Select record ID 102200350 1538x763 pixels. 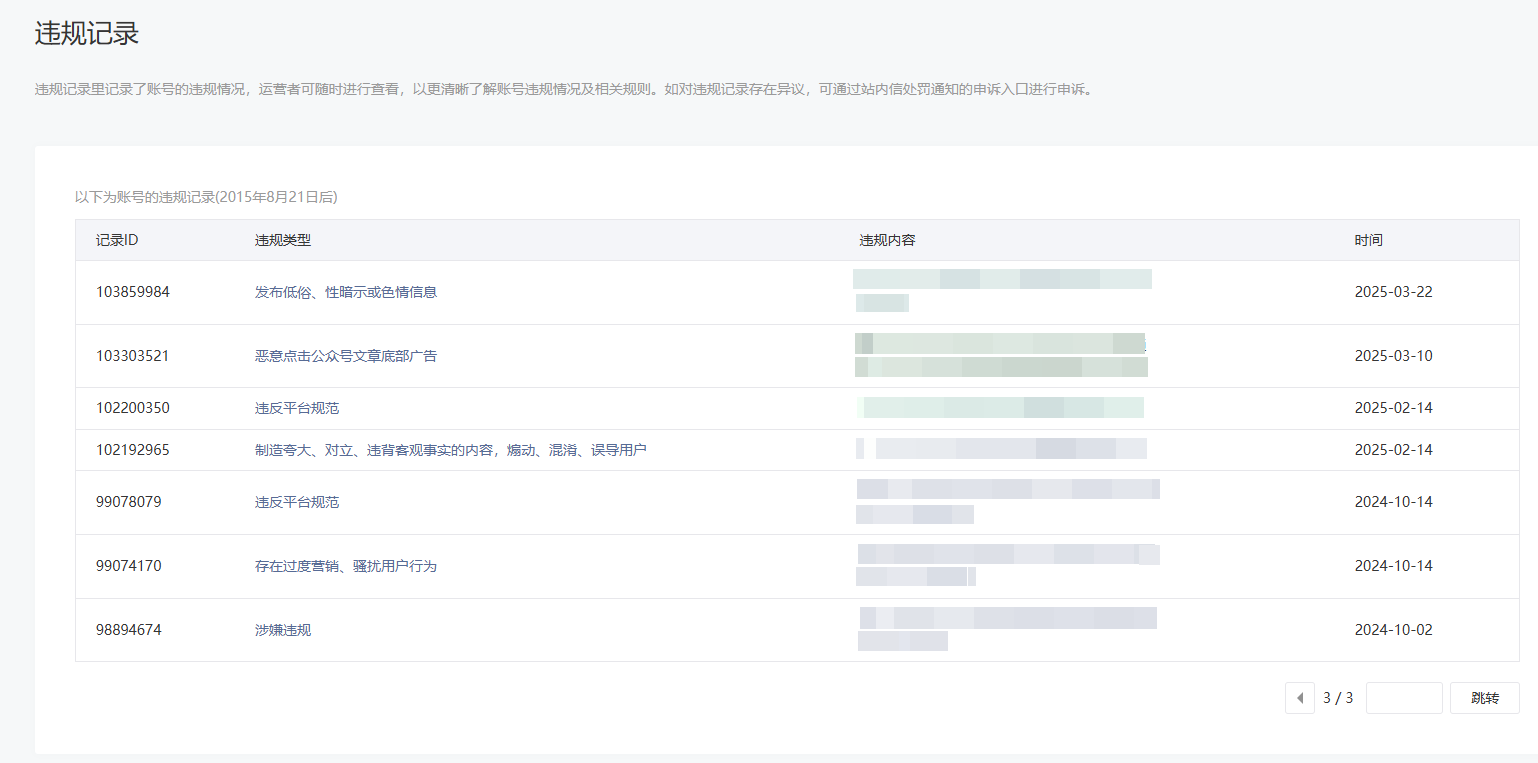point(133,408)
